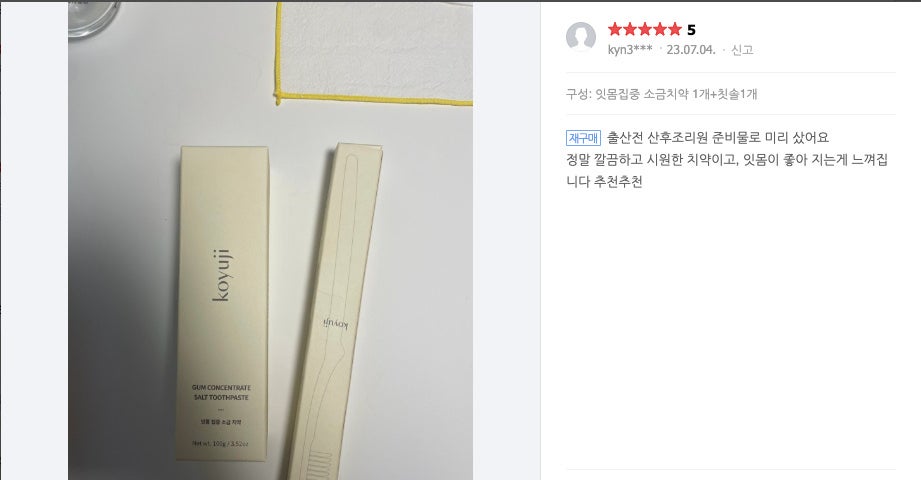Open the enlarged review photo
Screen dimensions: 921x480
click(270, 241)
